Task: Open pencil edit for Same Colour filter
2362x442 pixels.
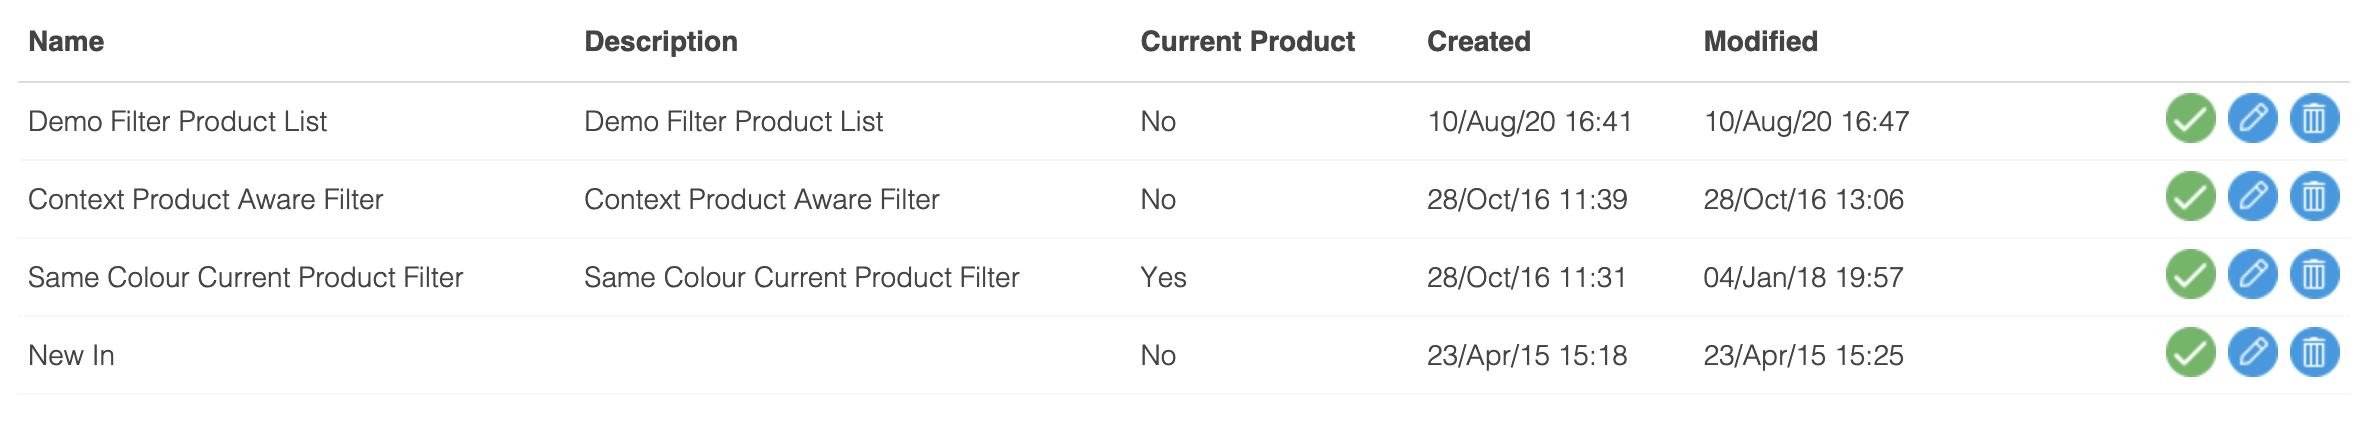Action: click(2252, 275)
